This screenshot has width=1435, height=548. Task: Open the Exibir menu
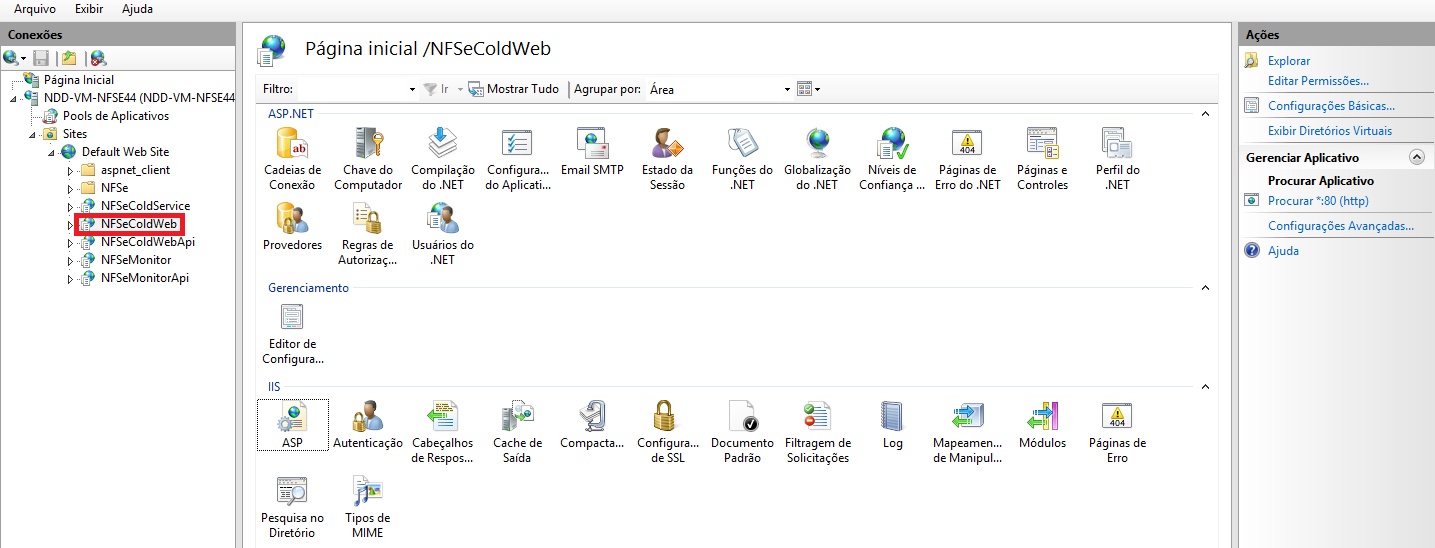pyautogui.click(x=89, y=9)
